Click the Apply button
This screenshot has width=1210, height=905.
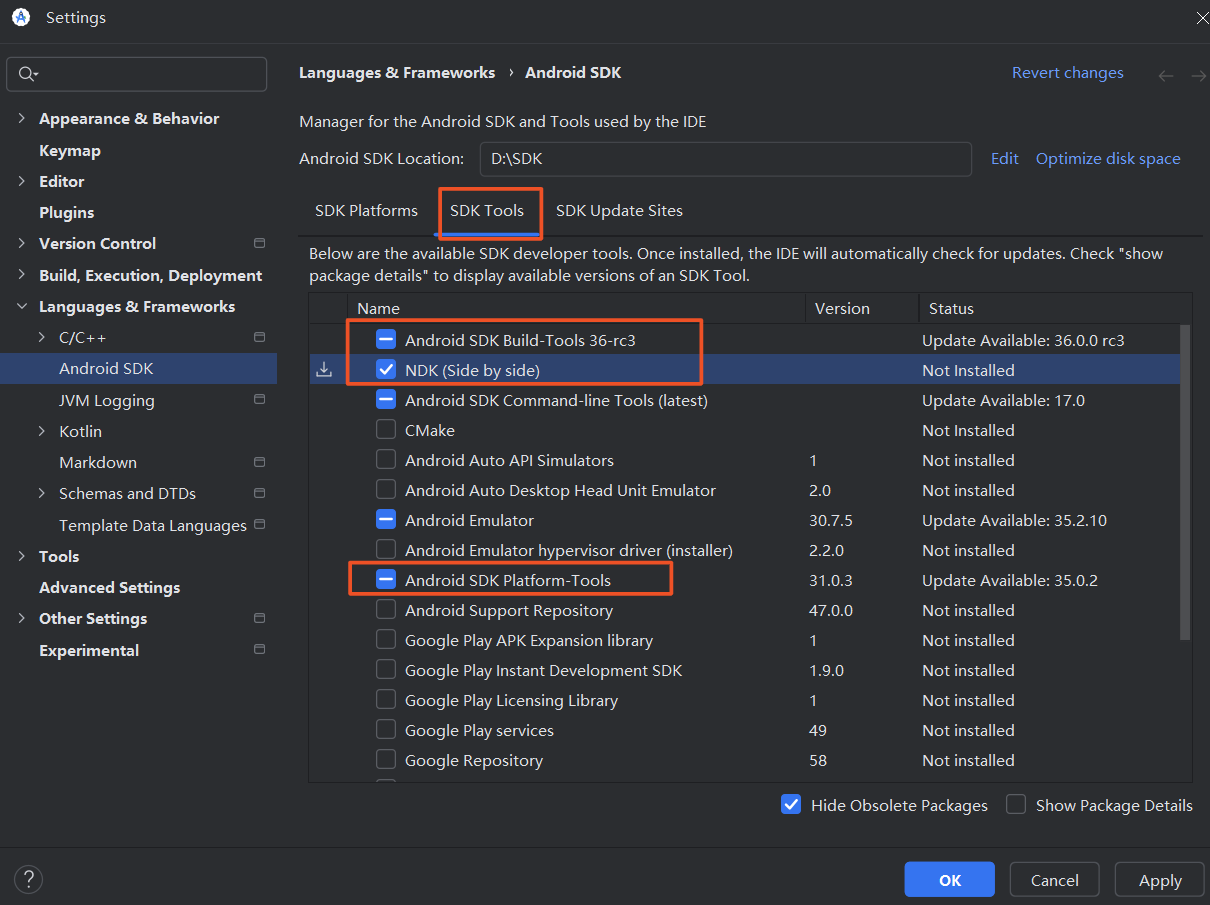pyautogui.click(x=1160, y=880)
